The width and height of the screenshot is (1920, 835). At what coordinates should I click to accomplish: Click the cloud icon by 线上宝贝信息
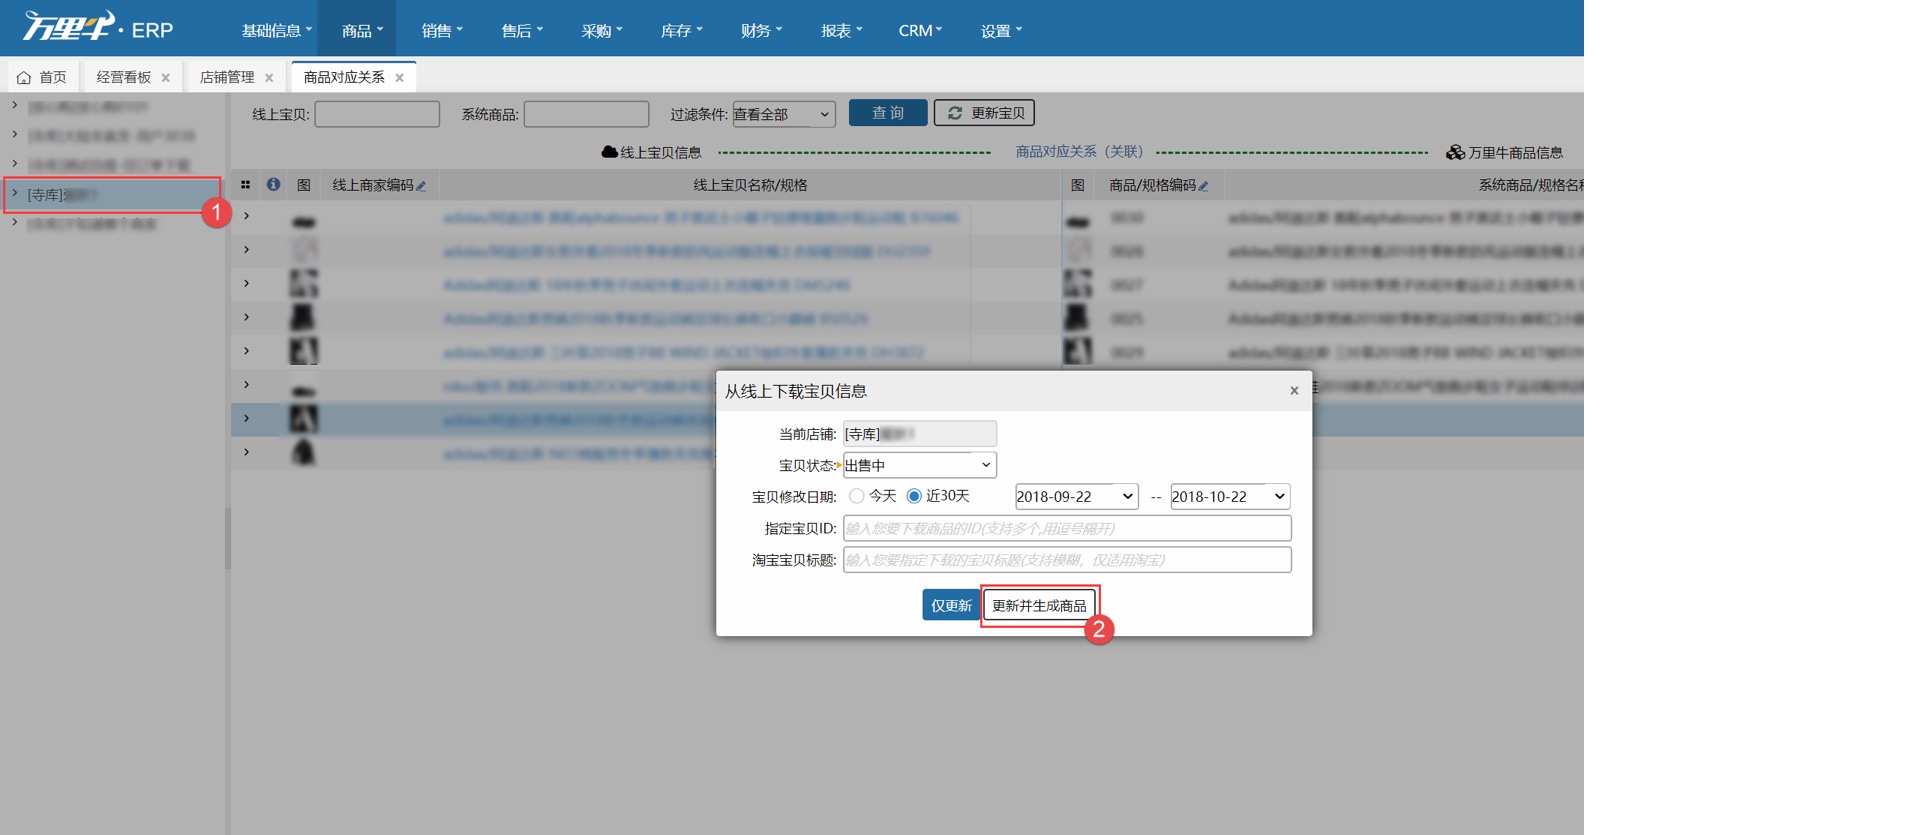pyautogui.click(x=609, y=152)
